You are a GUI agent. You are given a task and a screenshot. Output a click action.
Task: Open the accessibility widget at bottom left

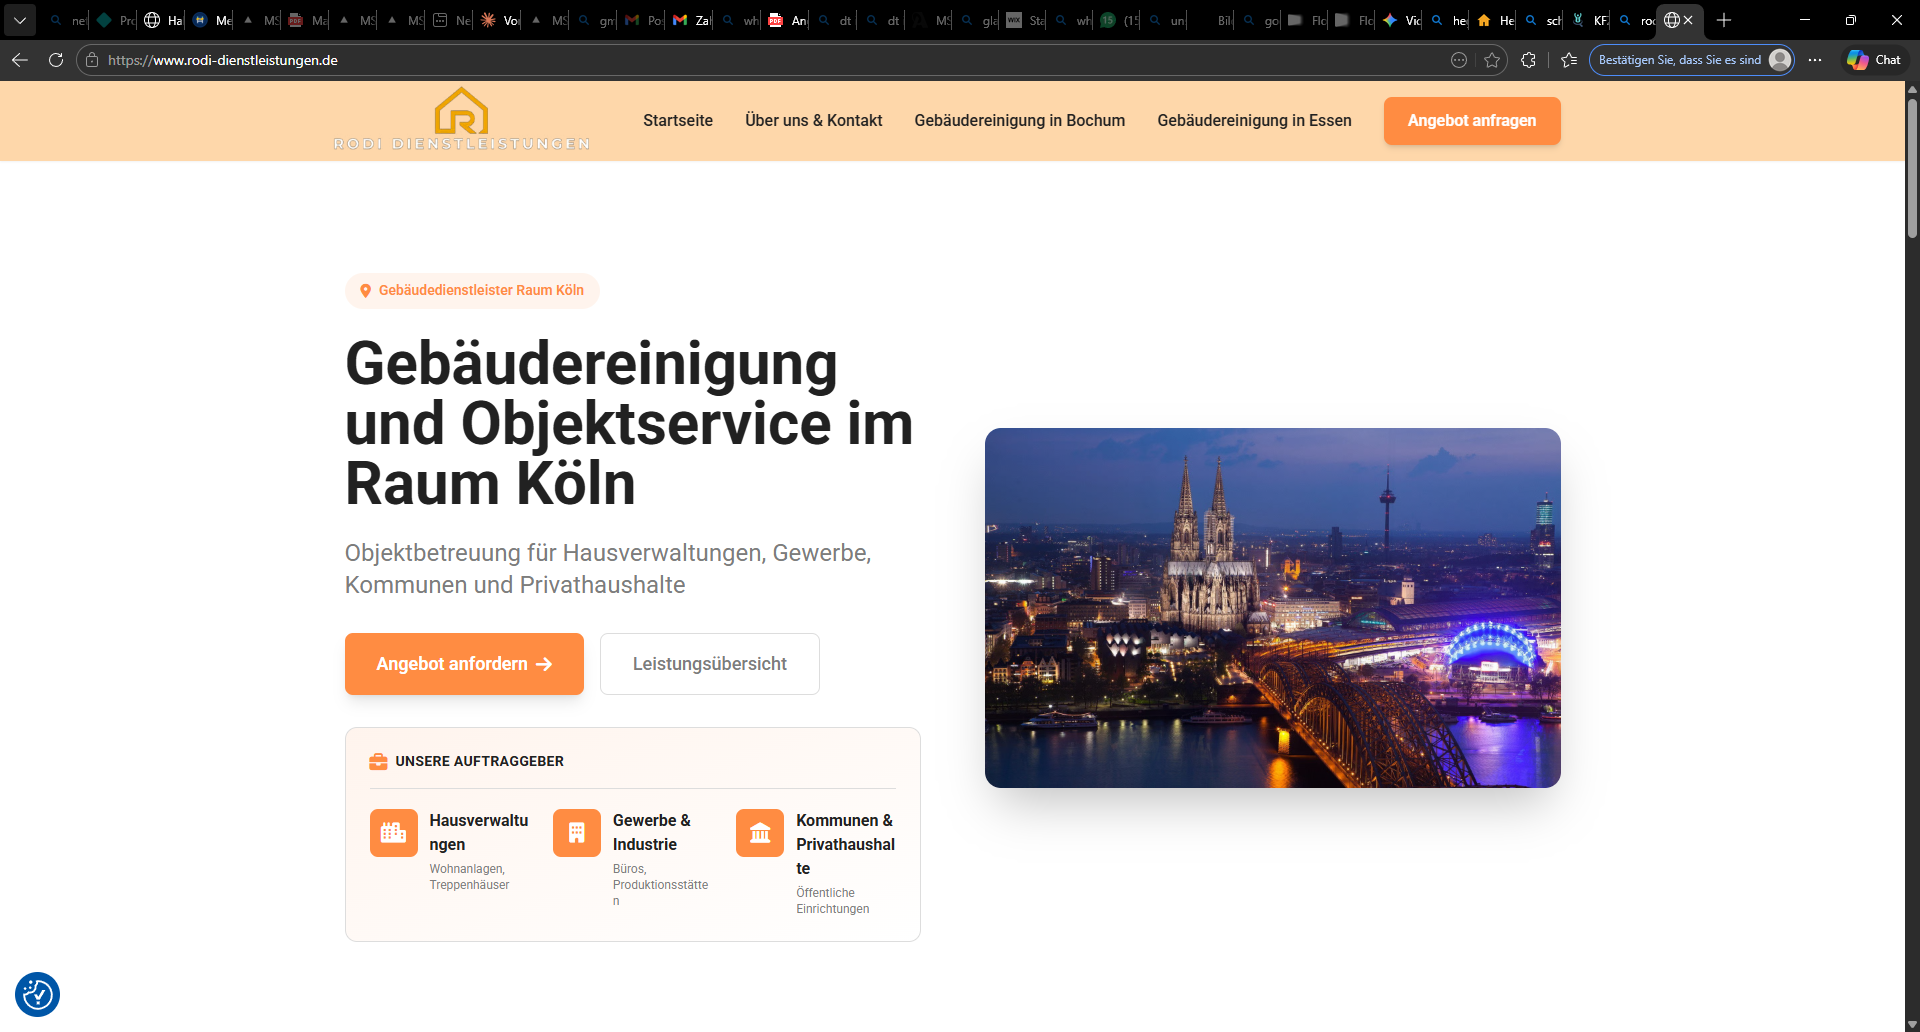(x=37, y=994)
